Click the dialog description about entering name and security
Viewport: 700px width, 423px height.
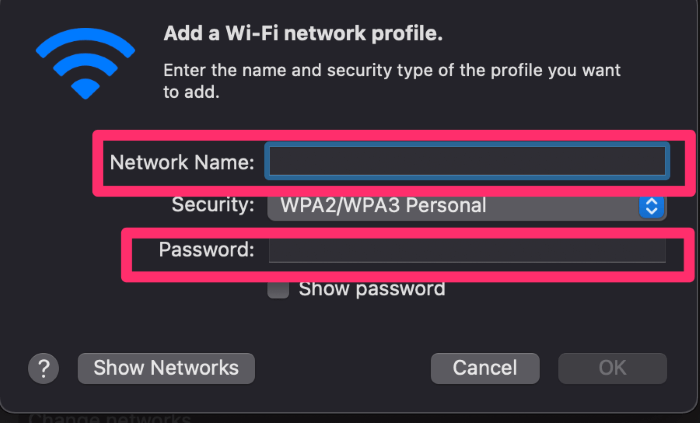(392, 81)
